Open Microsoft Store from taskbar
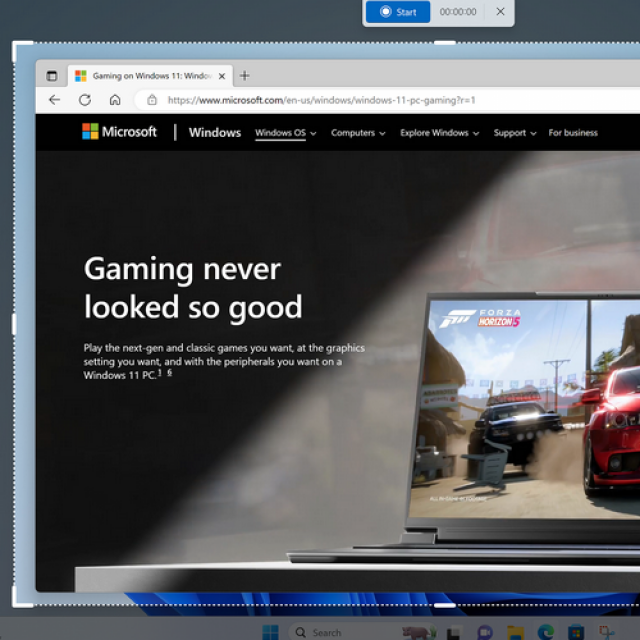 point(576,632)
